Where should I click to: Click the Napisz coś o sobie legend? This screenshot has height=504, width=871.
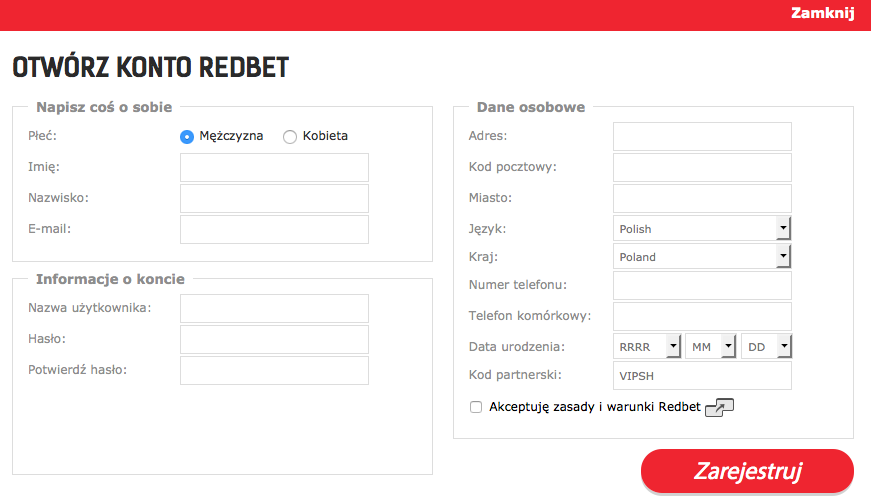click(x=104, y=107)
